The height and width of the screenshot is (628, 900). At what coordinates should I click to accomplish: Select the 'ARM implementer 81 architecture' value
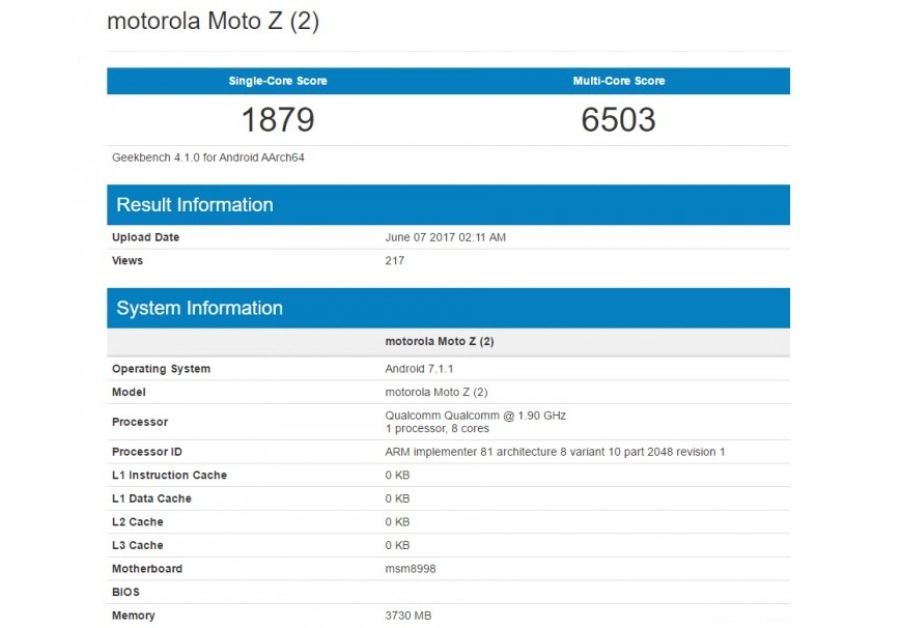555,452
